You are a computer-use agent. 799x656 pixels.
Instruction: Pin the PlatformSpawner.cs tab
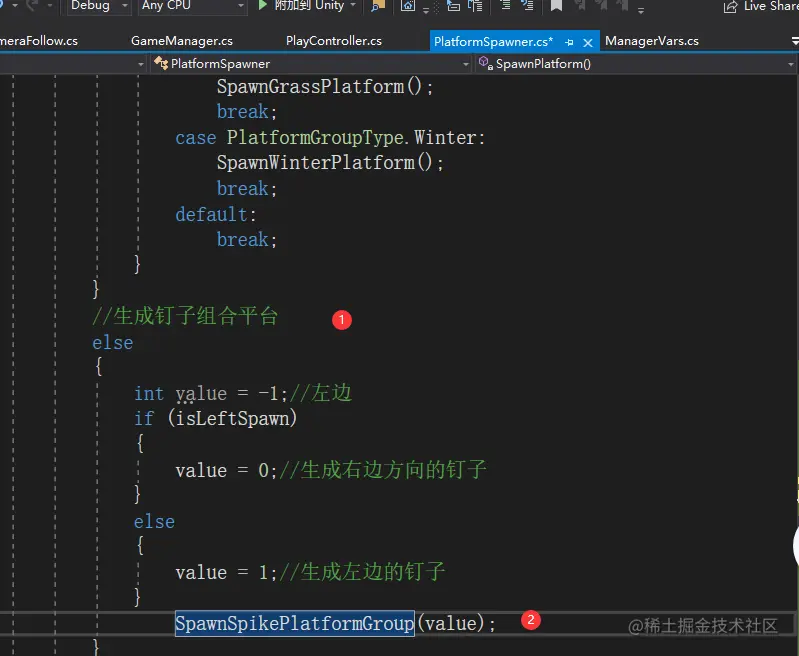click(570, 42)
